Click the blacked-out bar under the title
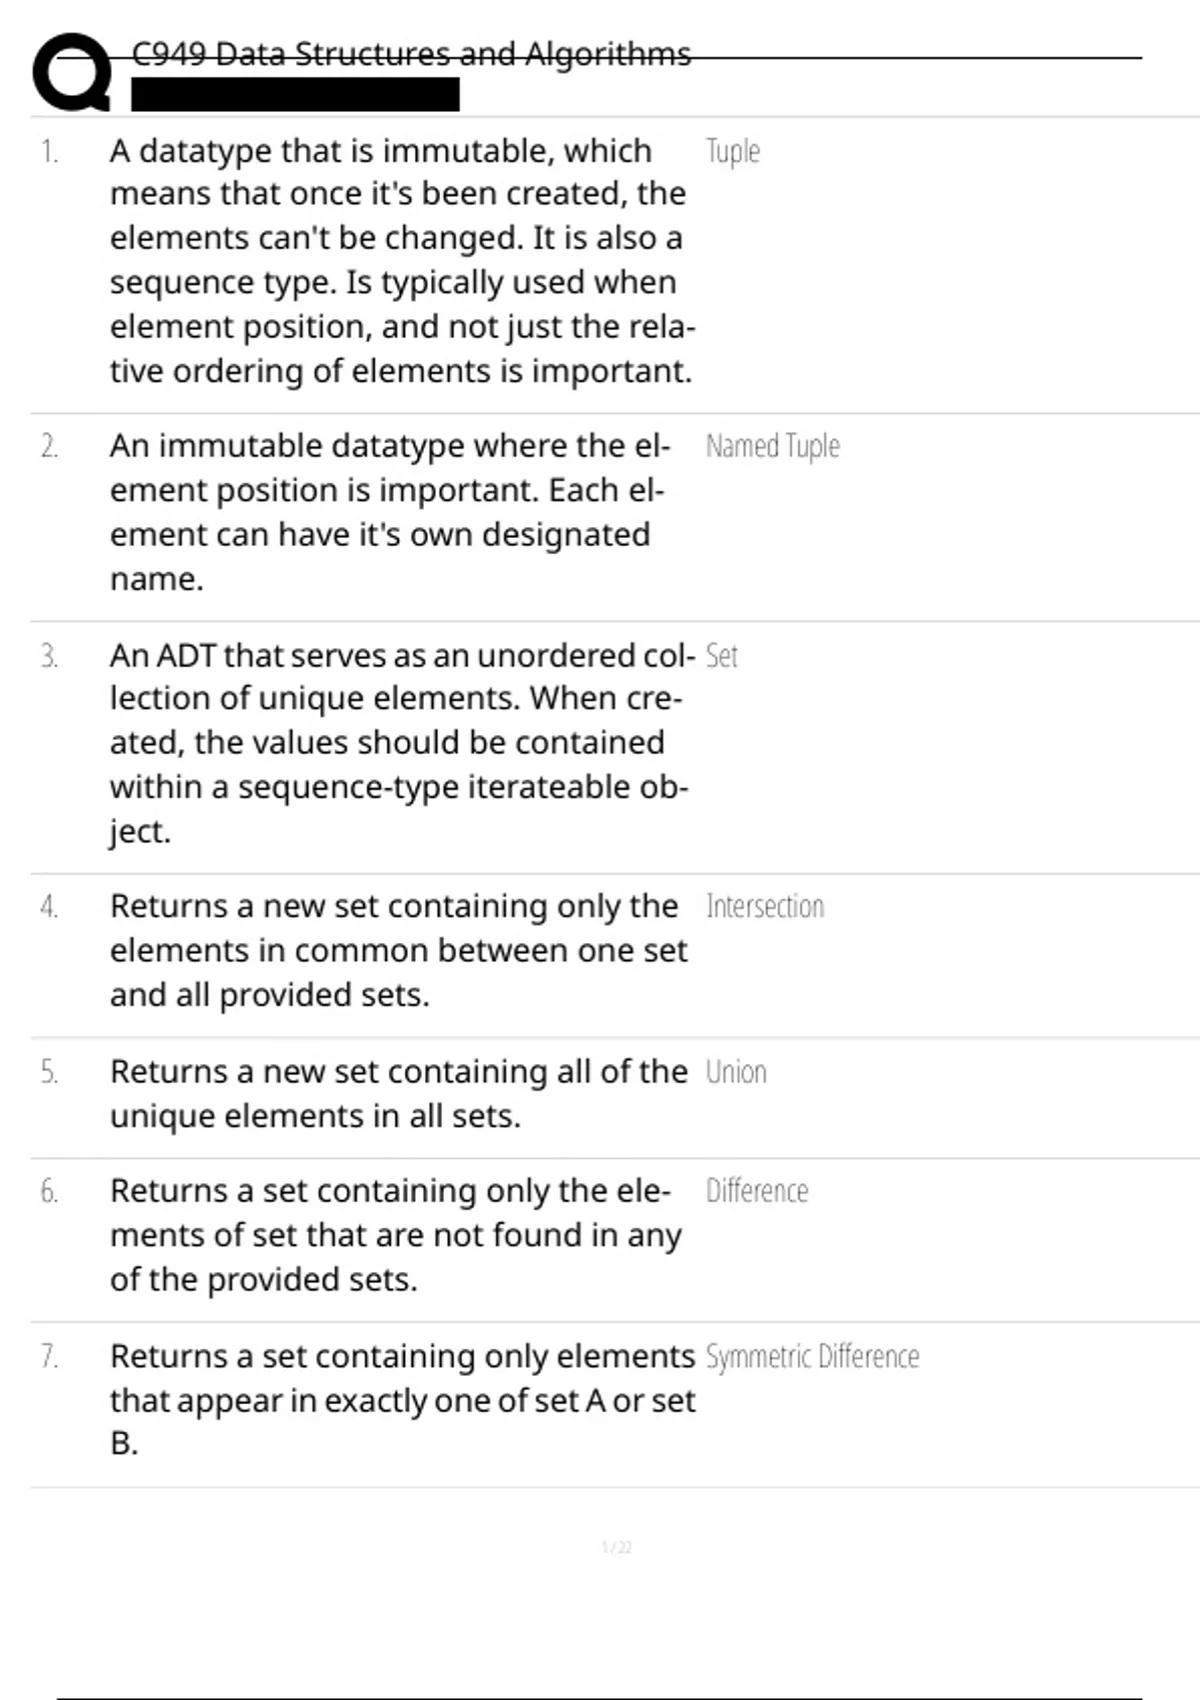The image size is (1200, 1700). coord(295,95)
